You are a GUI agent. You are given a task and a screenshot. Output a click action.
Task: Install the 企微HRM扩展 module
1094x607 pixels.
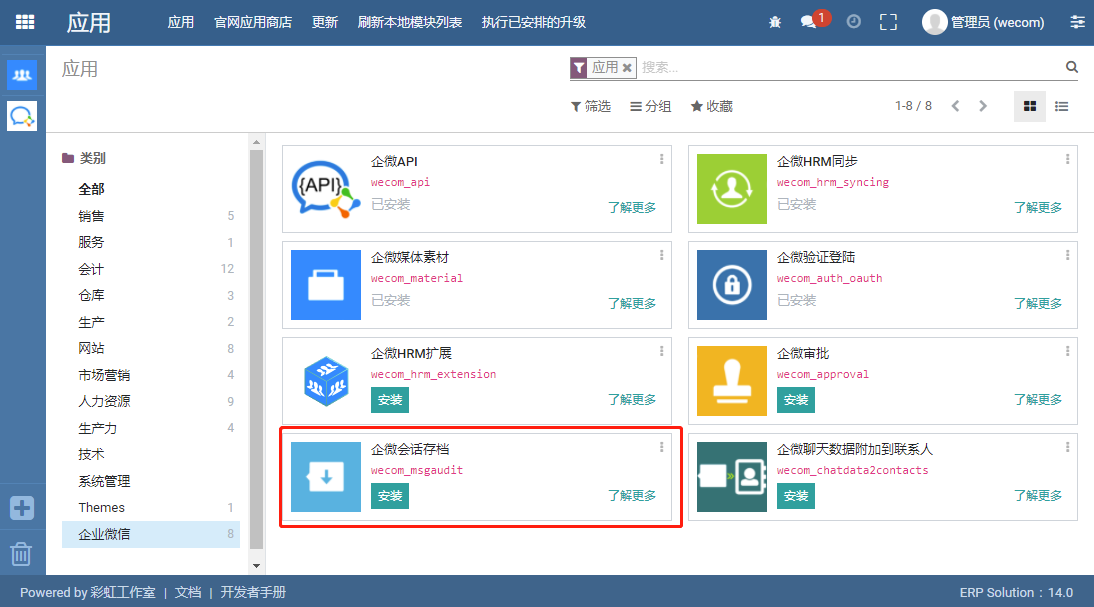(x=390, y=400)
